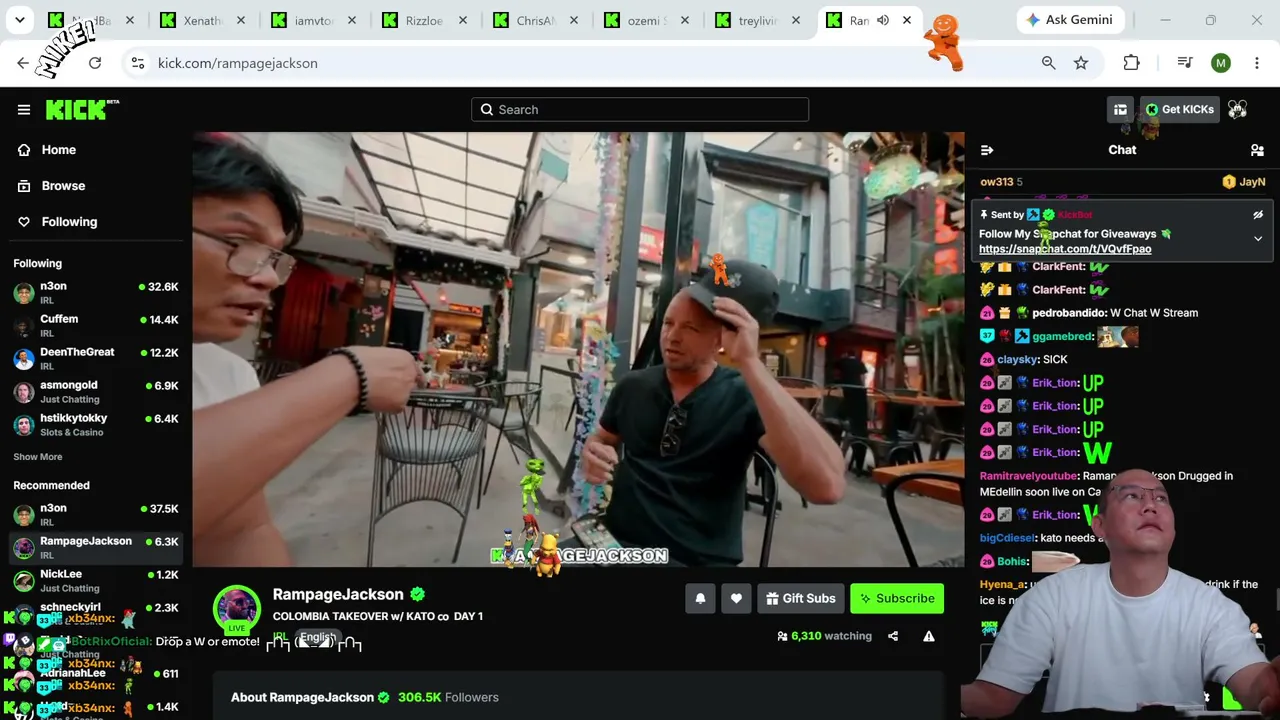The height and width of the screenshot is (720, 1280).
Task: Collapse the chat panel
Action: pyautogui.click(x=987, y=150)
